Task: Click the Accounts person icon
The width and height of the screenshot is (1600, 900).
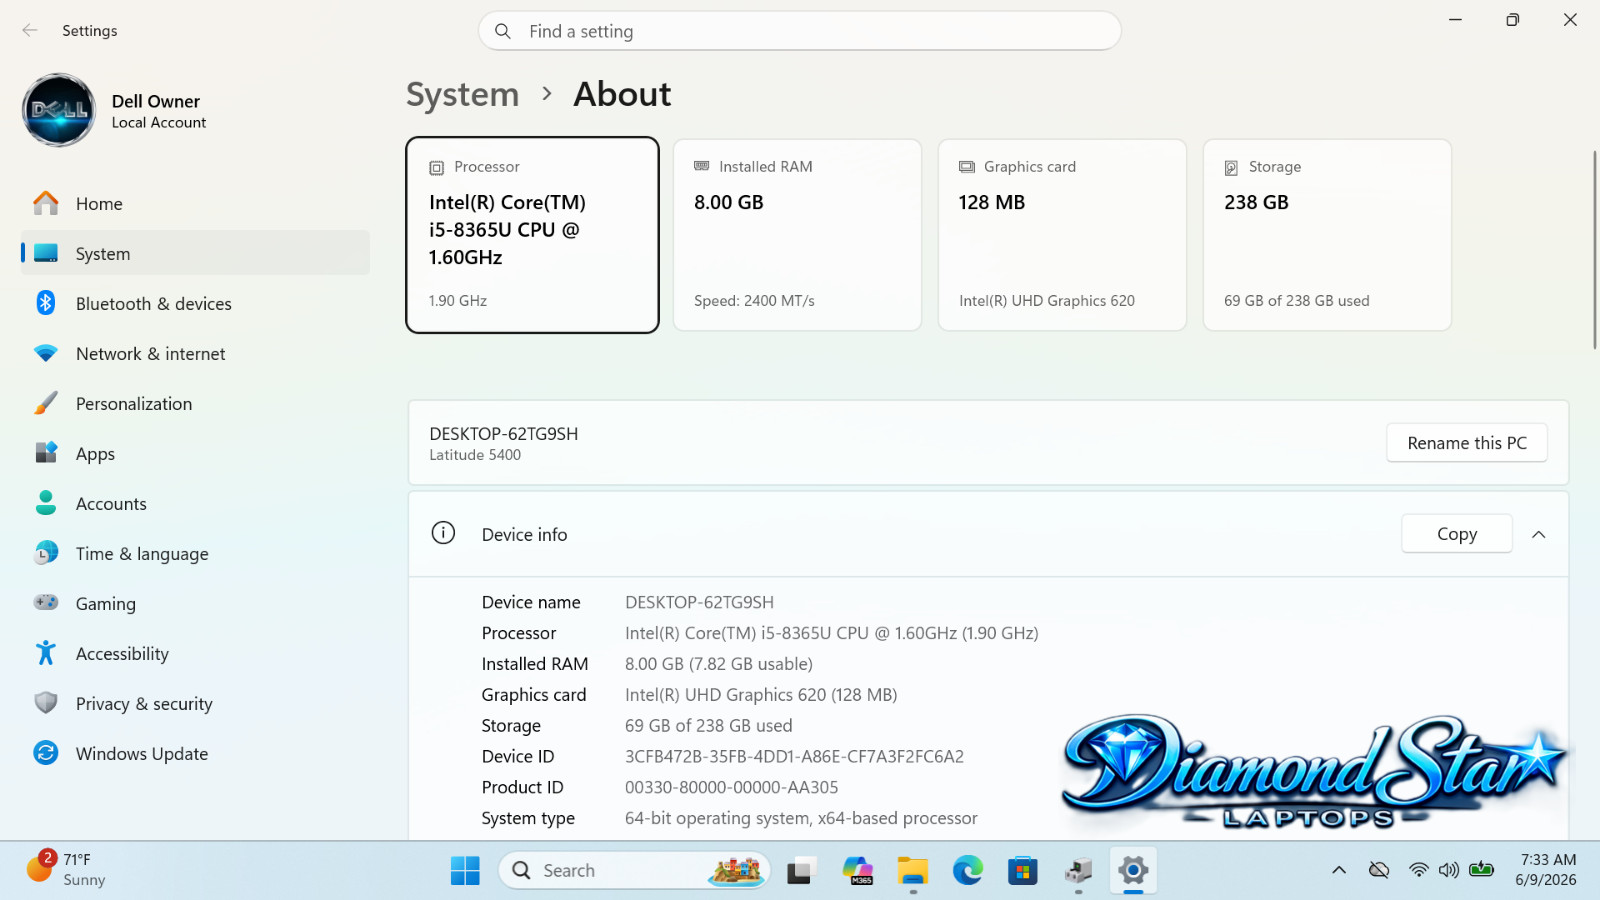Action: click(x=46, y=503)
